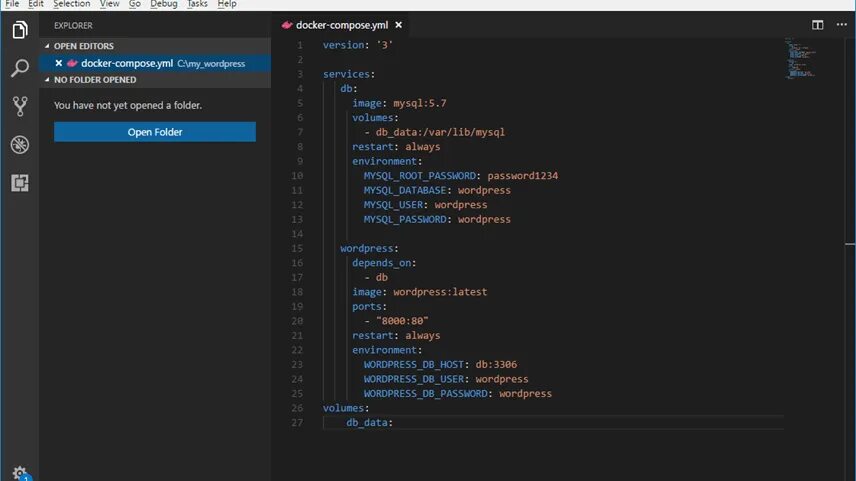The image size is (856, 481).
Task: Click the 'volumes:' key on line 26
Action: pyautogui.click(x=346, y=408)
